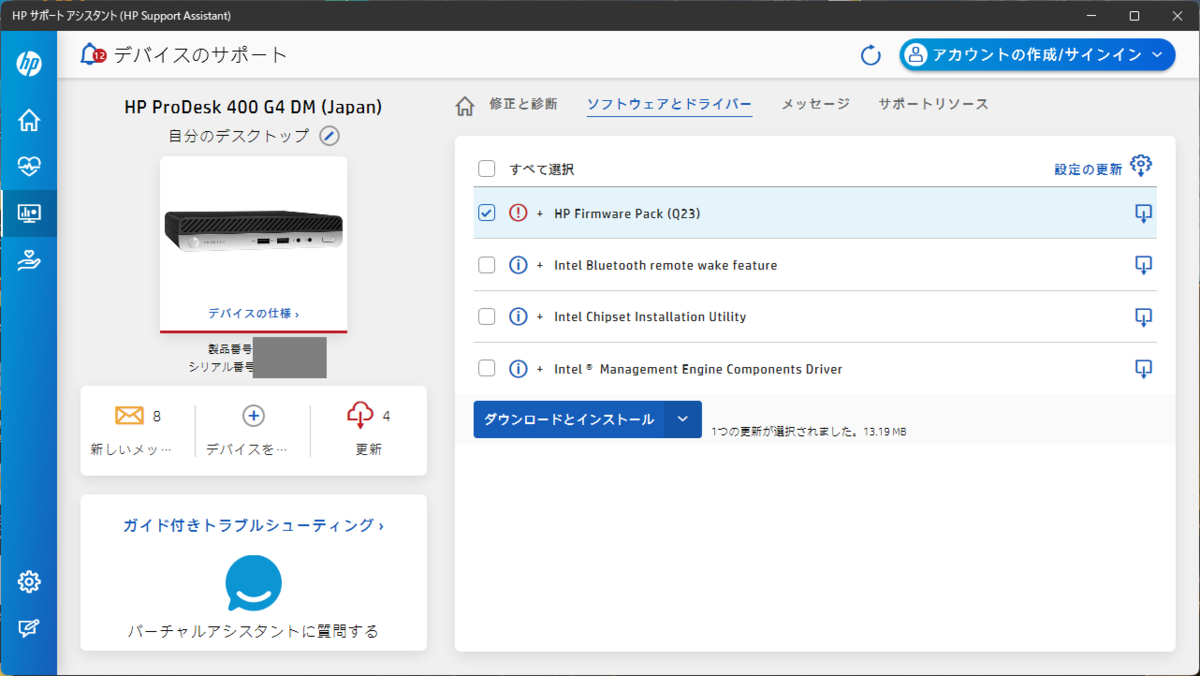Open デバイスの仕様 link
This screenshot has width=1200, height=676.
coord(253,313)
